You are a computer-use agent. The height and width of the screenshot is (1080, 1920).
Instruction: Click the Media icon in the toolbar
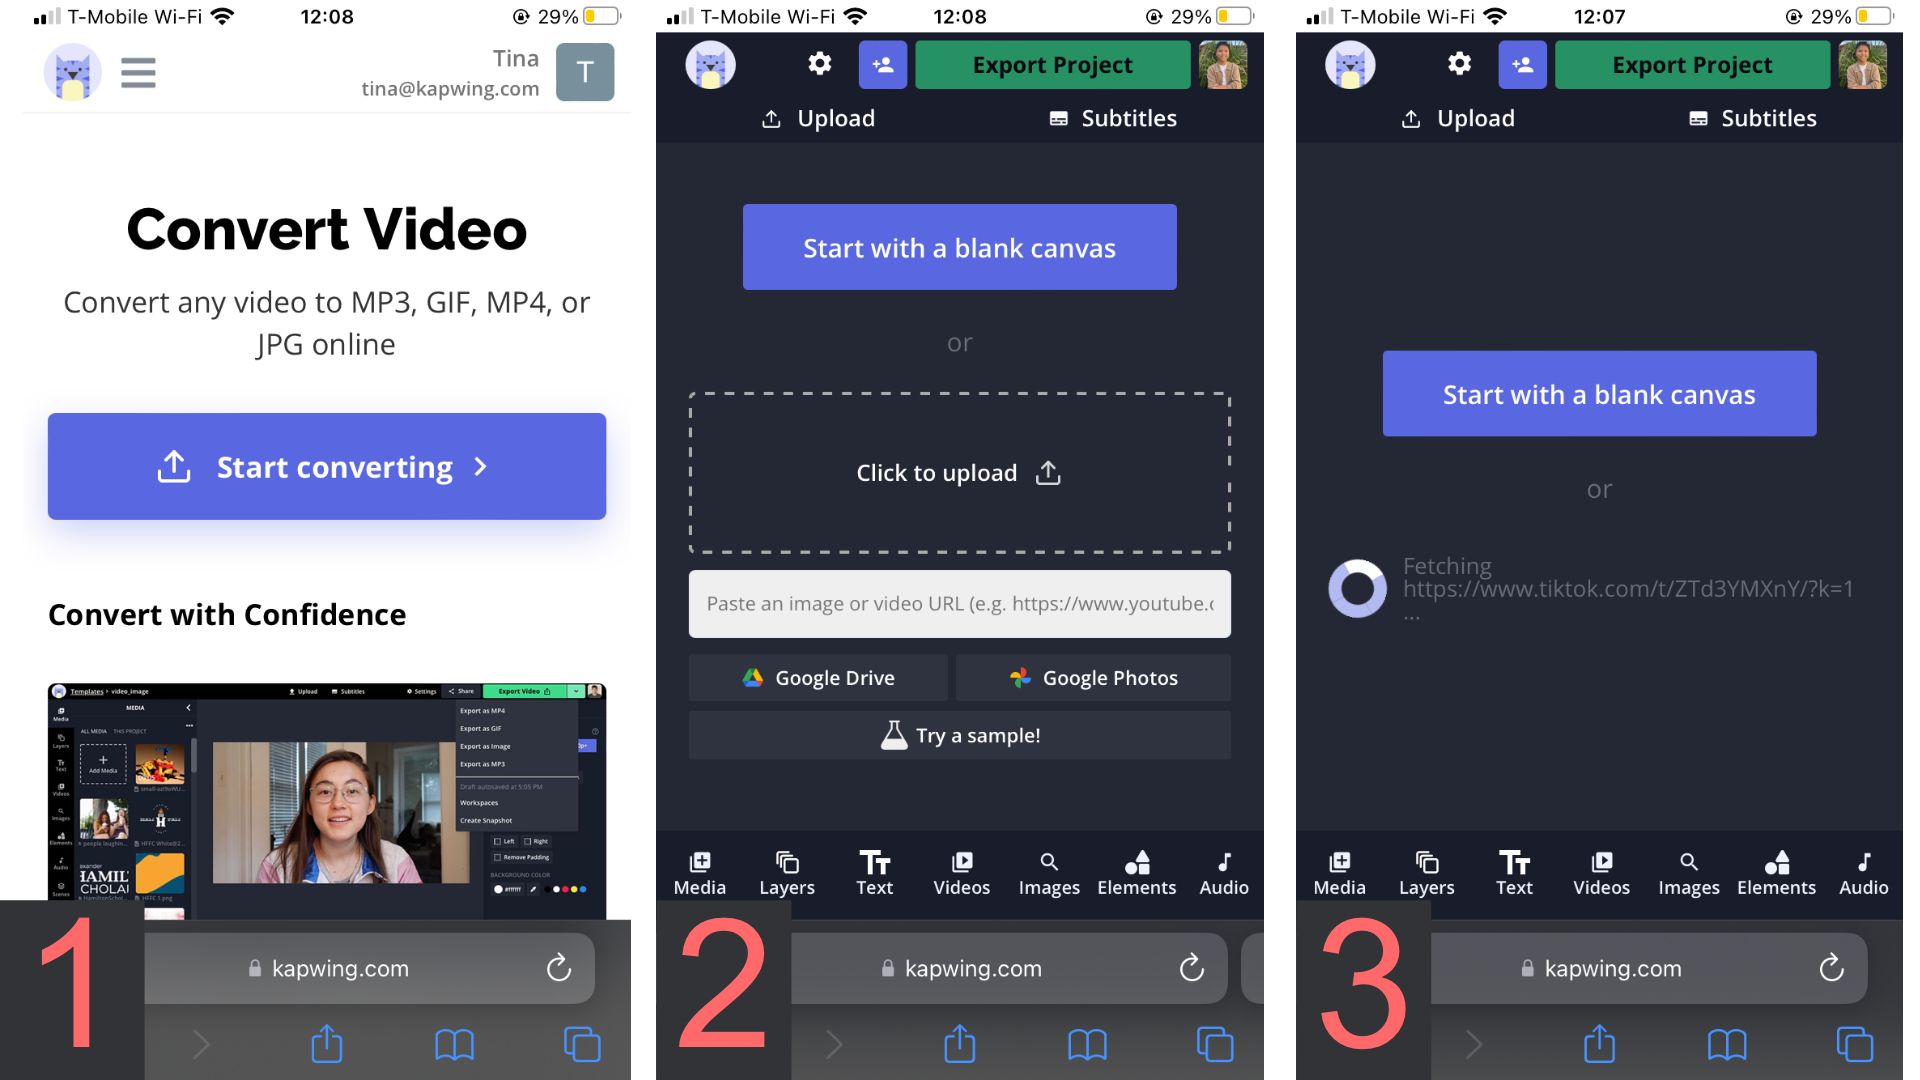pos(699,872)
